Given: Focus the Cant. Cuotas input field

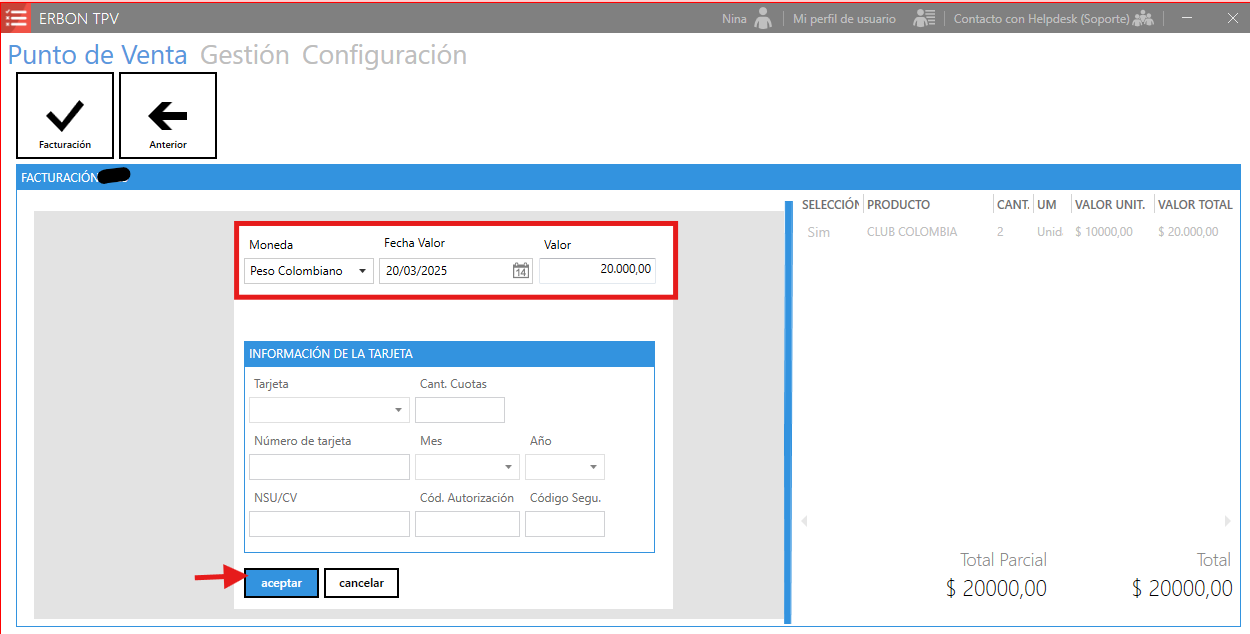Looking at the screenshot, I should (459, 410).
